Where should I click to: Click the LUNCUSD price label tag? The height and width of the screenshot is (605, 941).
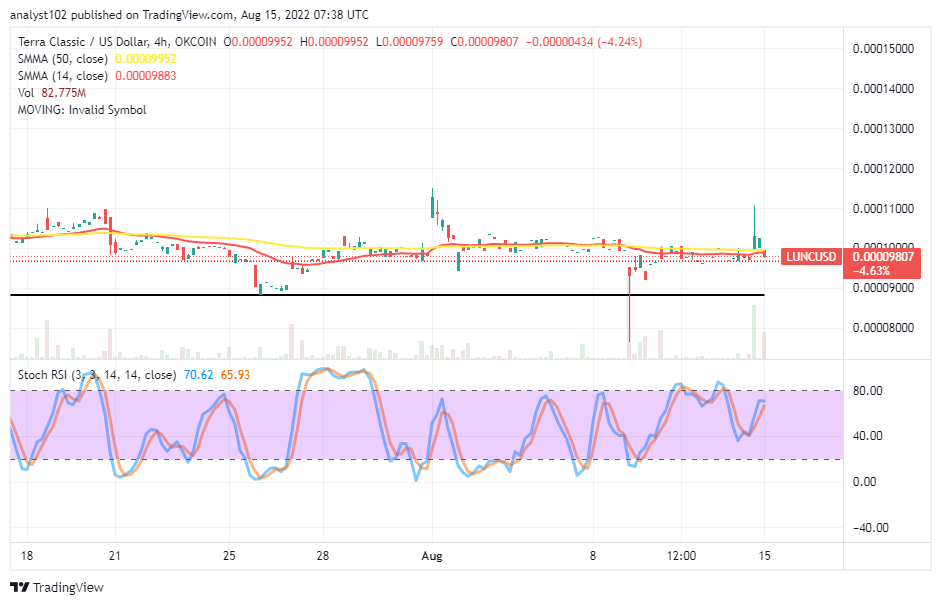811,257
